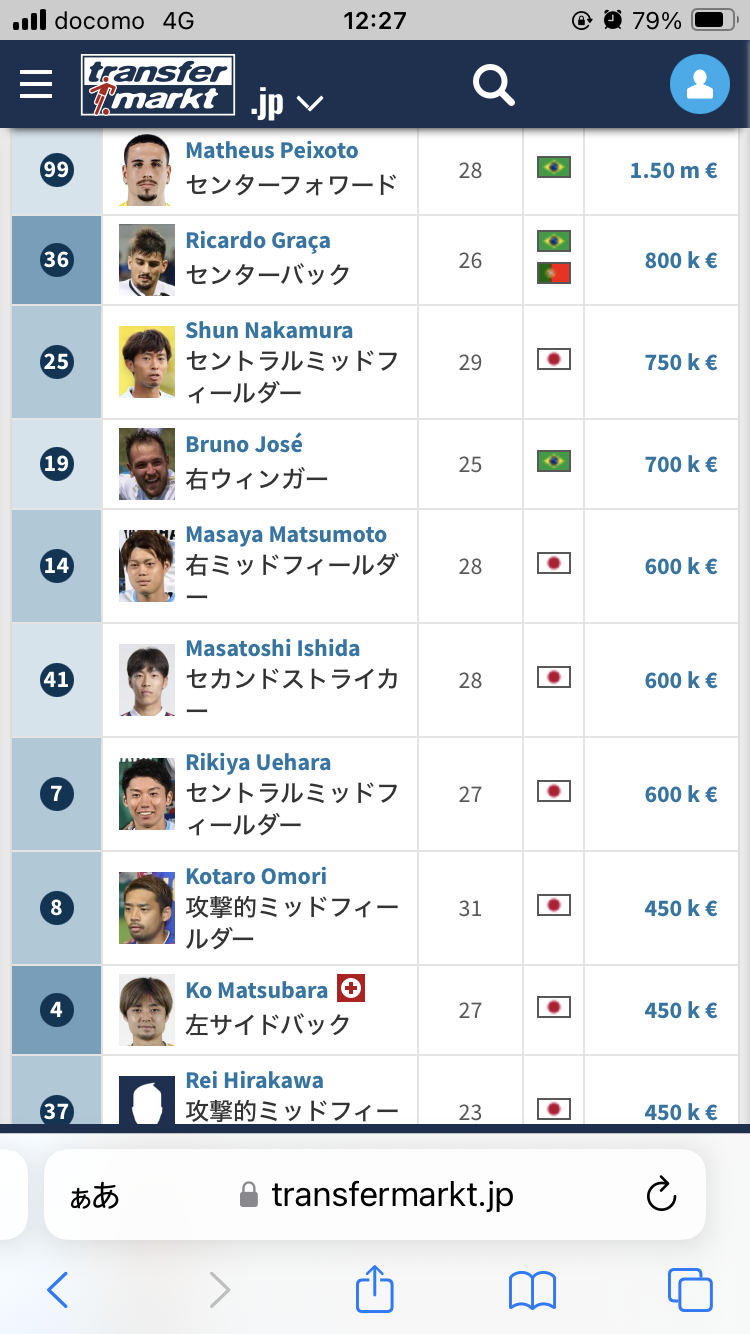The image size is (750, 1334).
Task: Tap Bruno José player photo
Action: pyautogui.click(x=147, y=464)
